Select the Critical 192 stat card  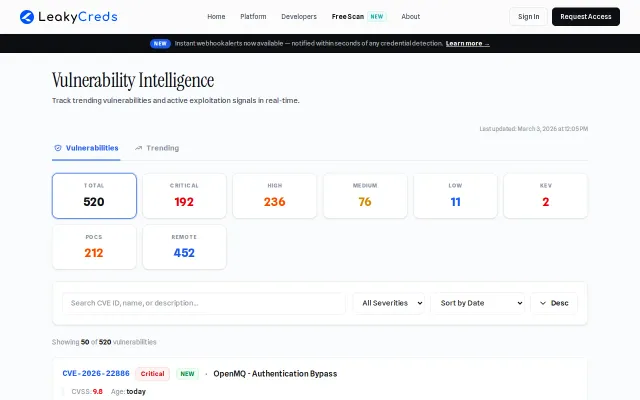coord(184,196)
